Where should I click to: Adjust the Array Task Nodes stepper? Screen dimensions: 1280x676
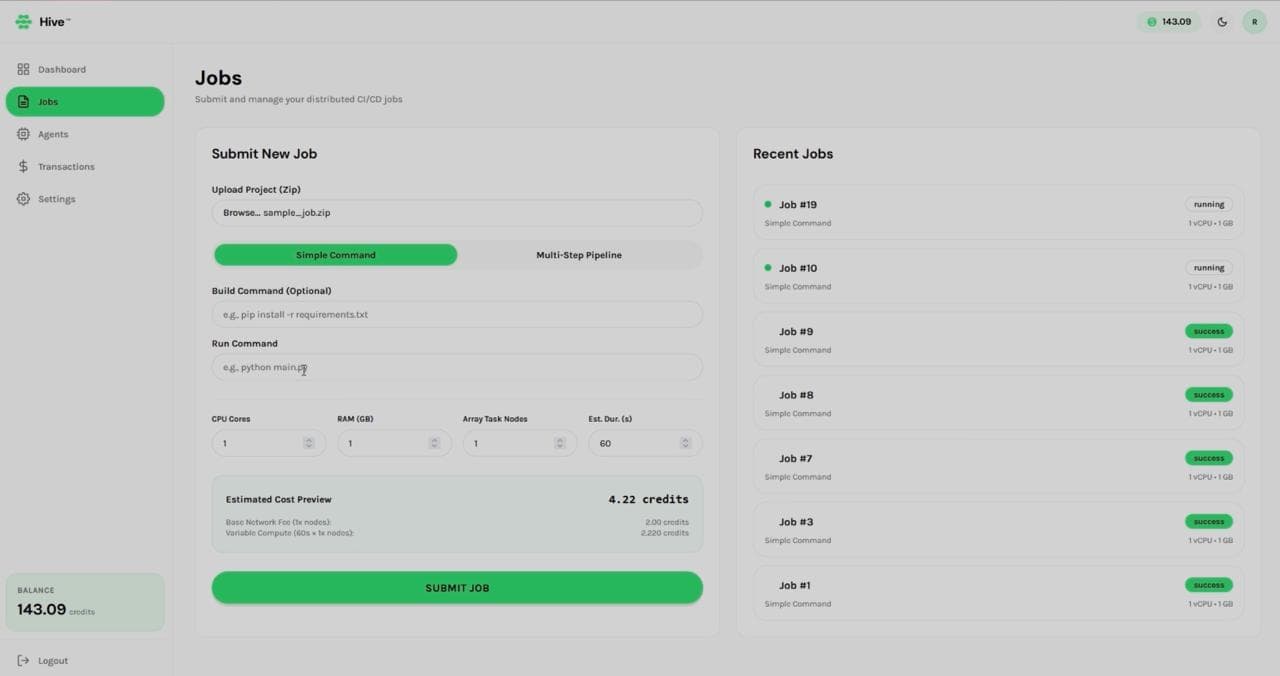pyautogui.click(x=560, y=443)
